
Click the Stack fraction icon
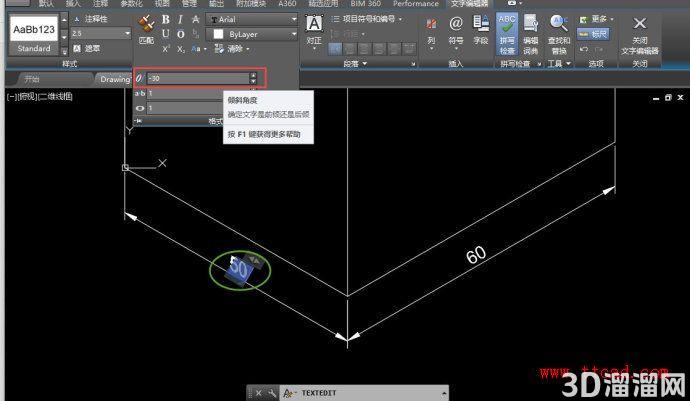pos(195,34)
